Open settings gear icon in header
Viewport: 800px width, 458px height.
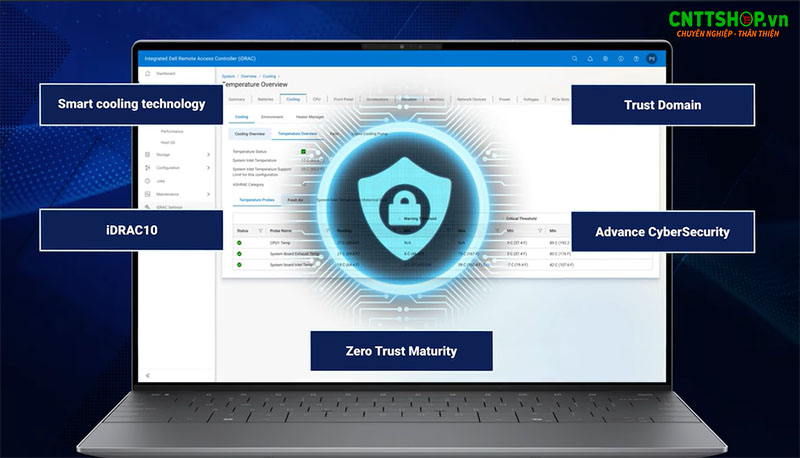click(x=606, y=59)
